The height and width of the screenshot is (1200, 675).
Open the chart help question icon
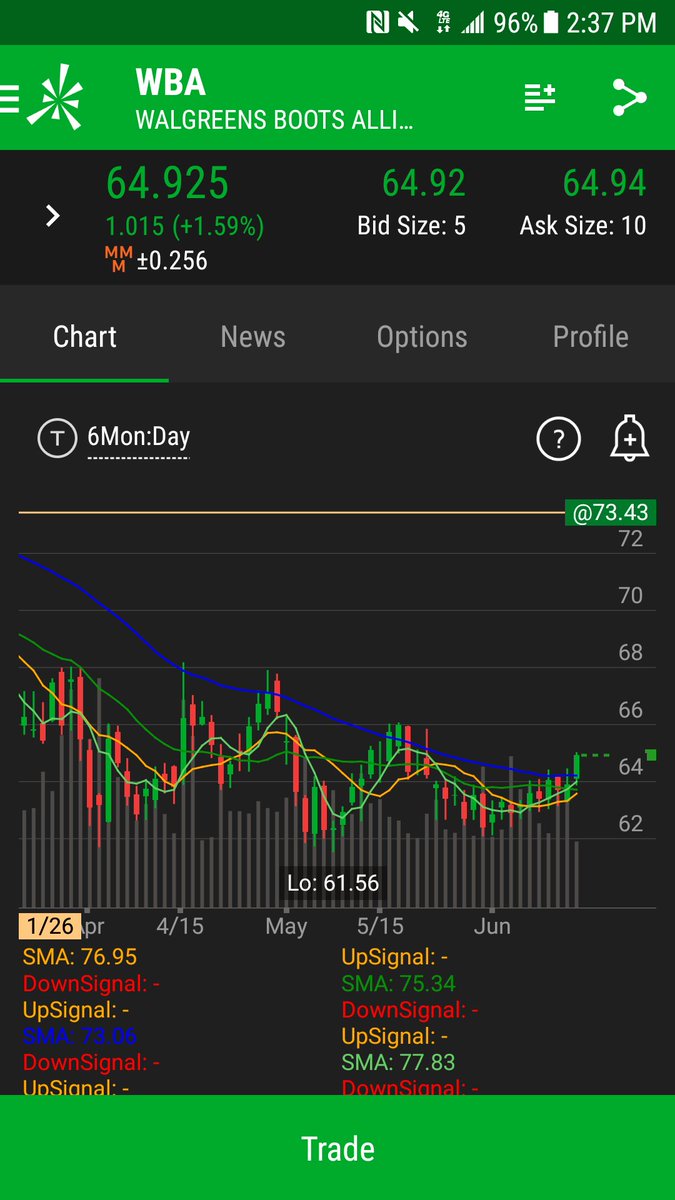tap(558, 438)
